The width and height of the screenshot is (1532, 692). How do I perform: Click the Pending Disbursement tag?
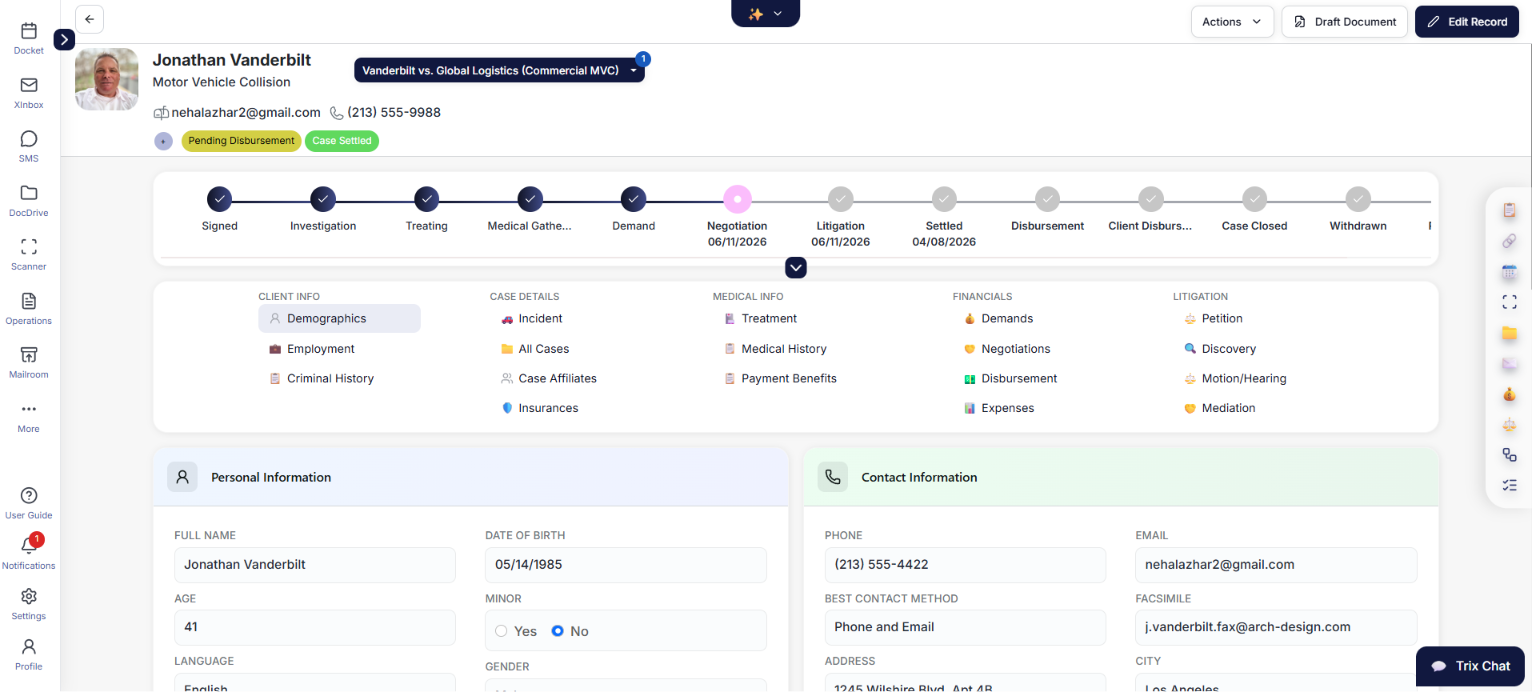click(x=241, y=141)
